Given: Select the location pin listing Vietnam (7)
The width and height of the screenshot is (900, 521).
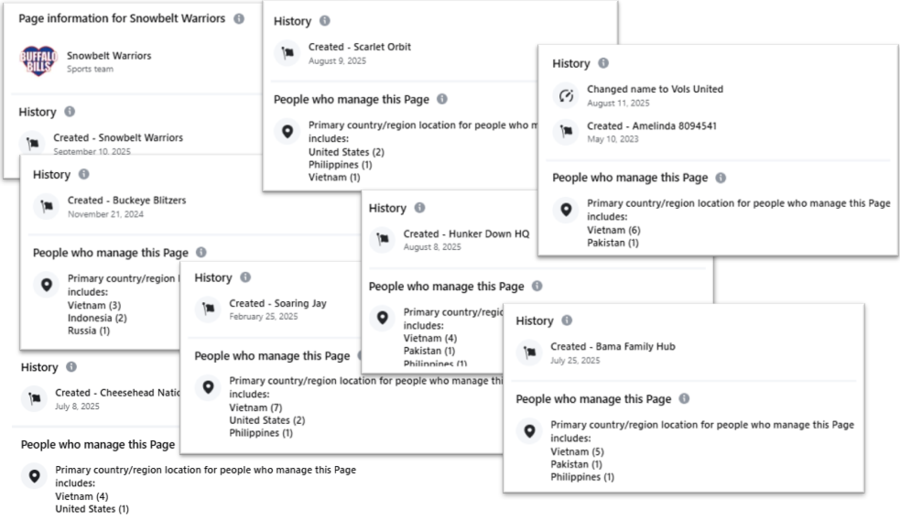Looking at the screenshot, I should click(208, 387).
